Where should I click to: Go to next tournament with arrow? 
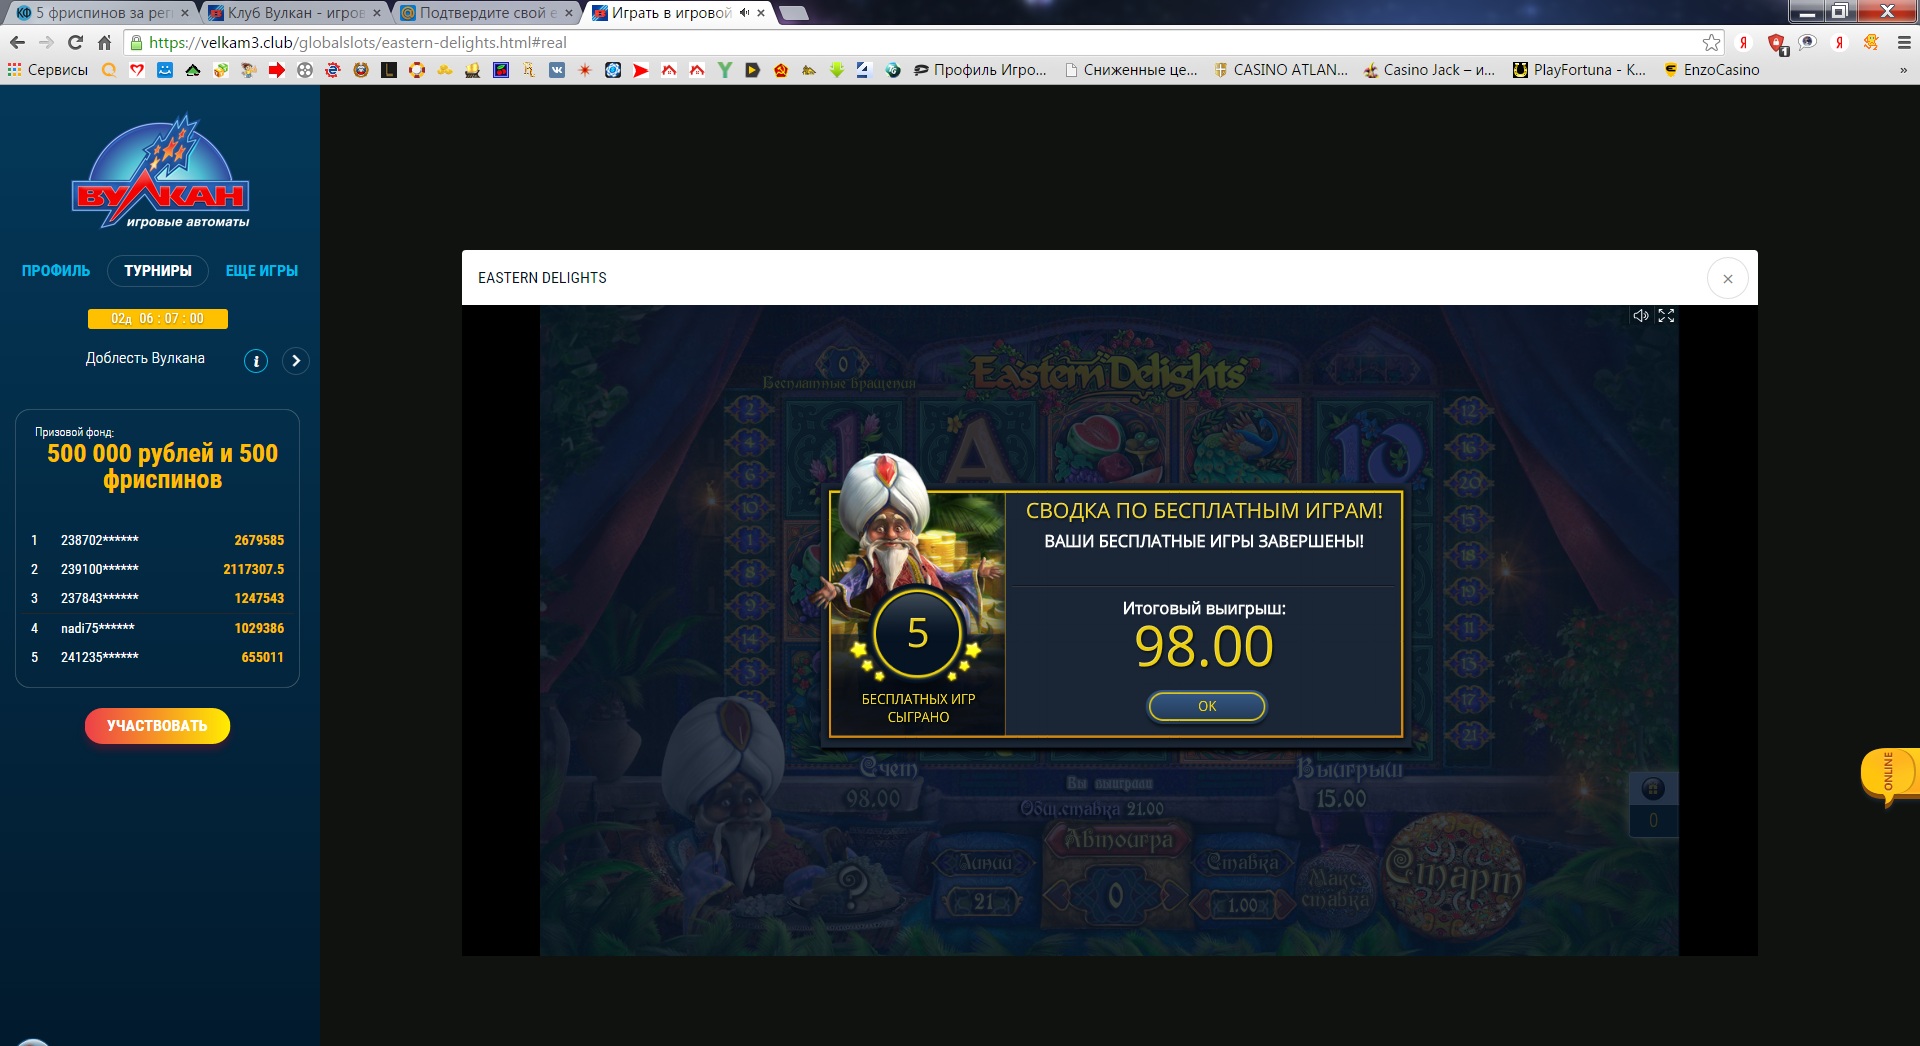click(x=296, y=361)
